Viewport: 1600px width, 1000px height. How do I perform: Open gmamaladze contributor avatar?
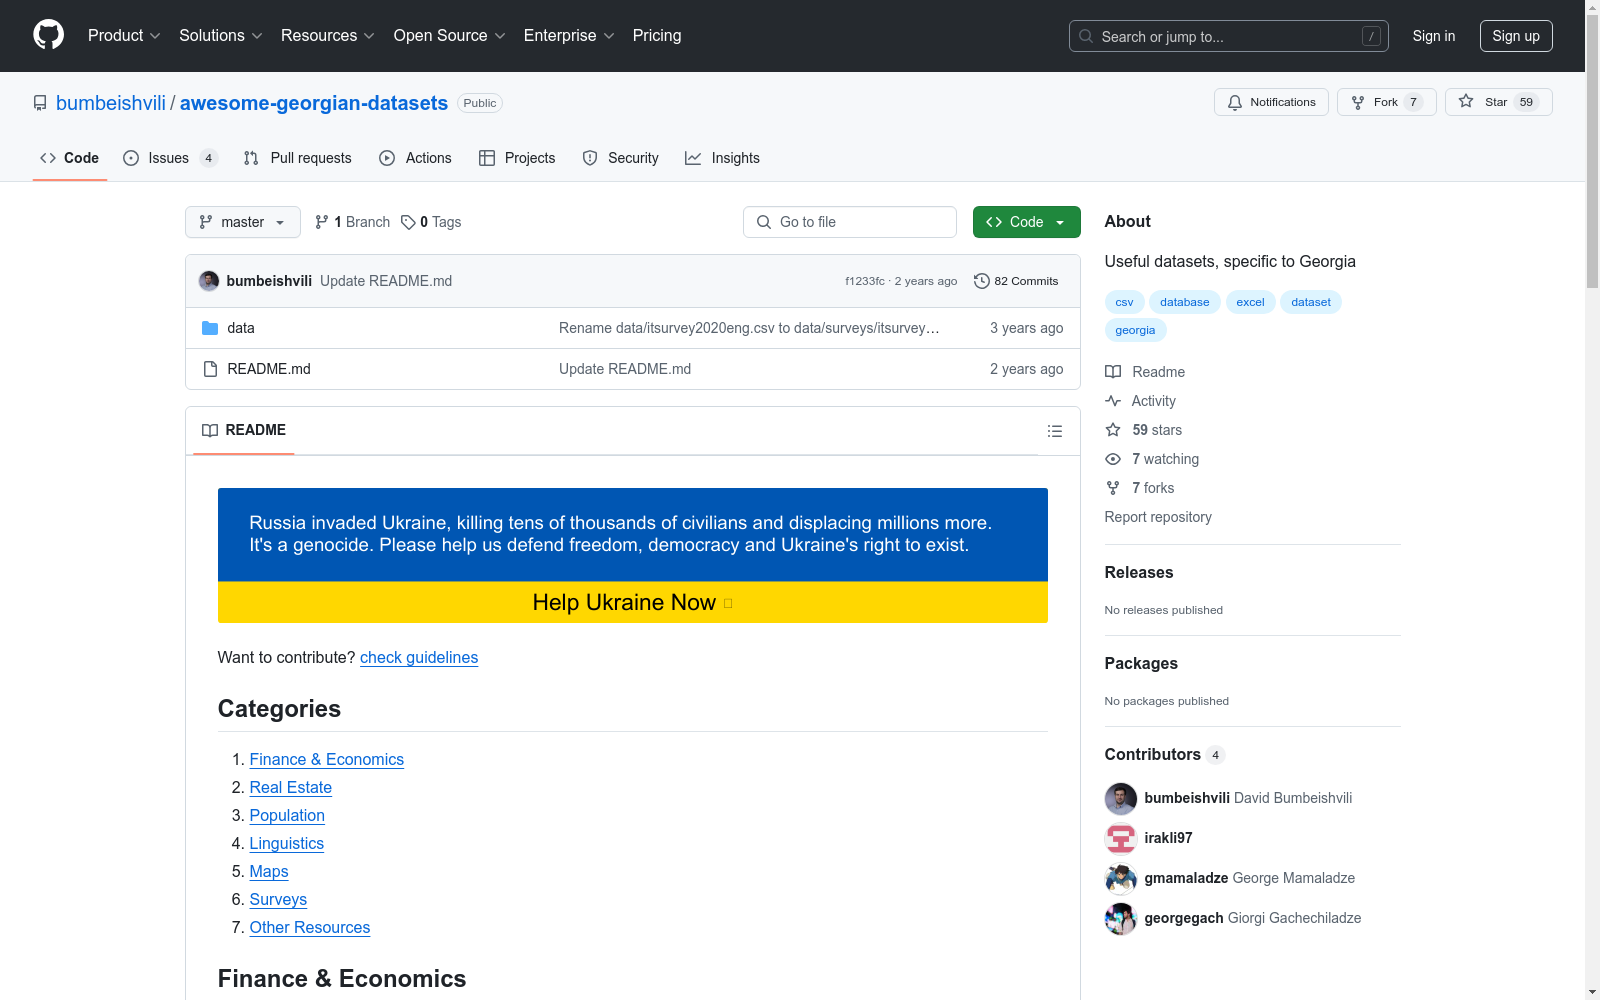pos(1120,878)
